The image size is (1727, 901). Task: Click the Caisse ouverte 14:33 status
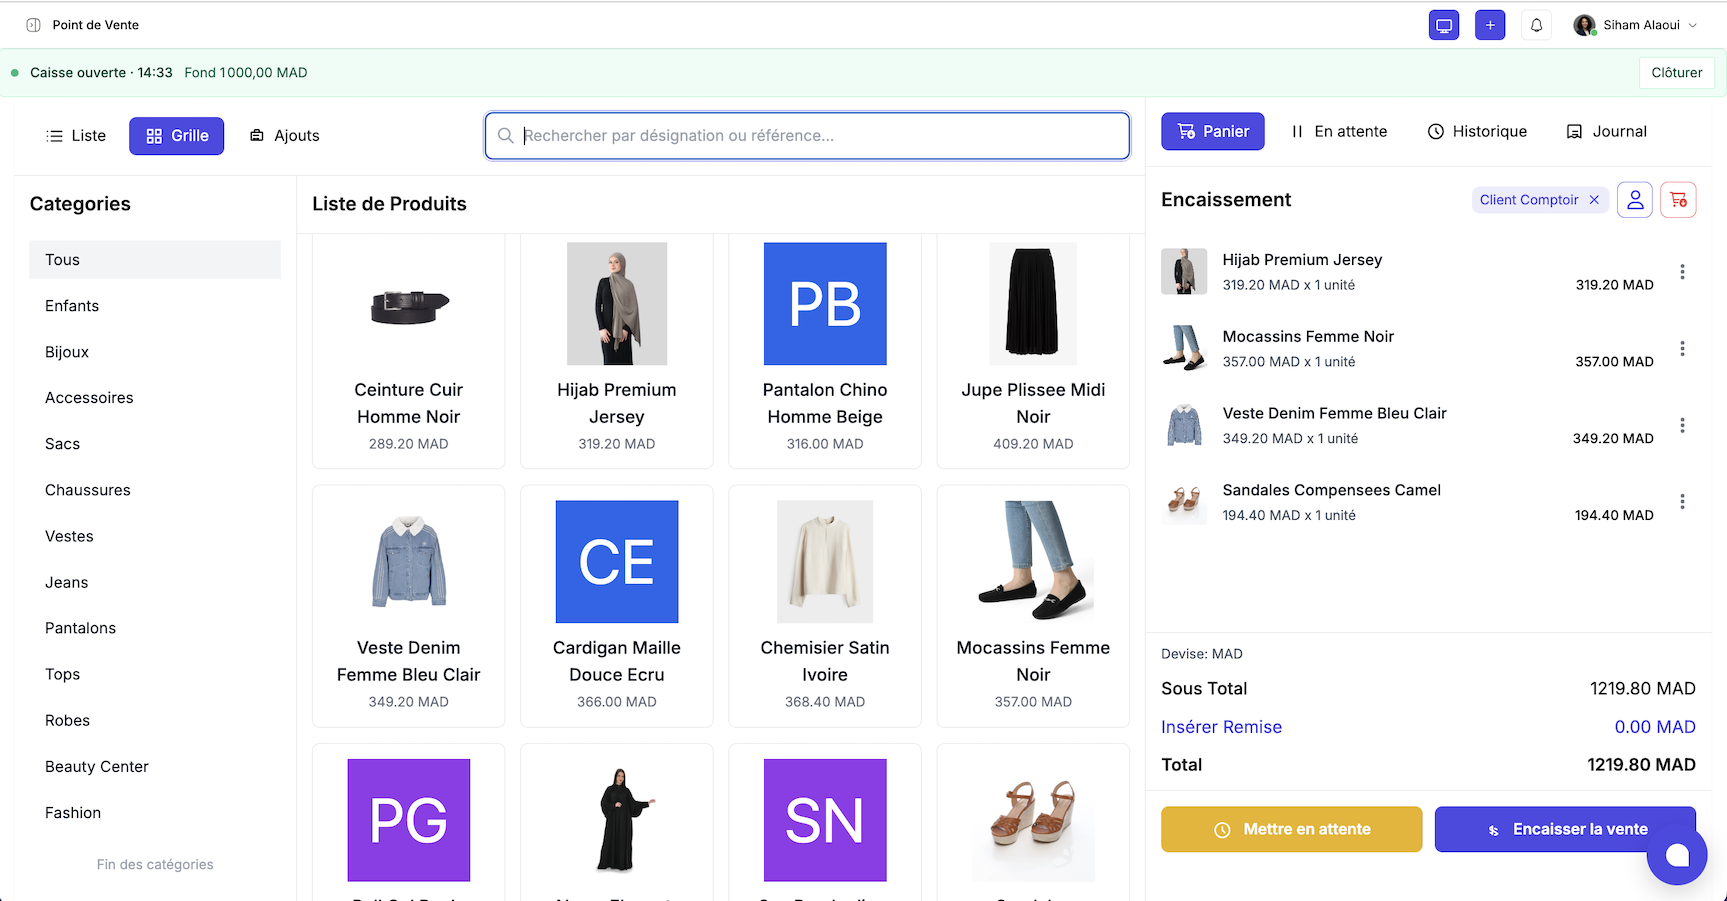click(101, 73)
